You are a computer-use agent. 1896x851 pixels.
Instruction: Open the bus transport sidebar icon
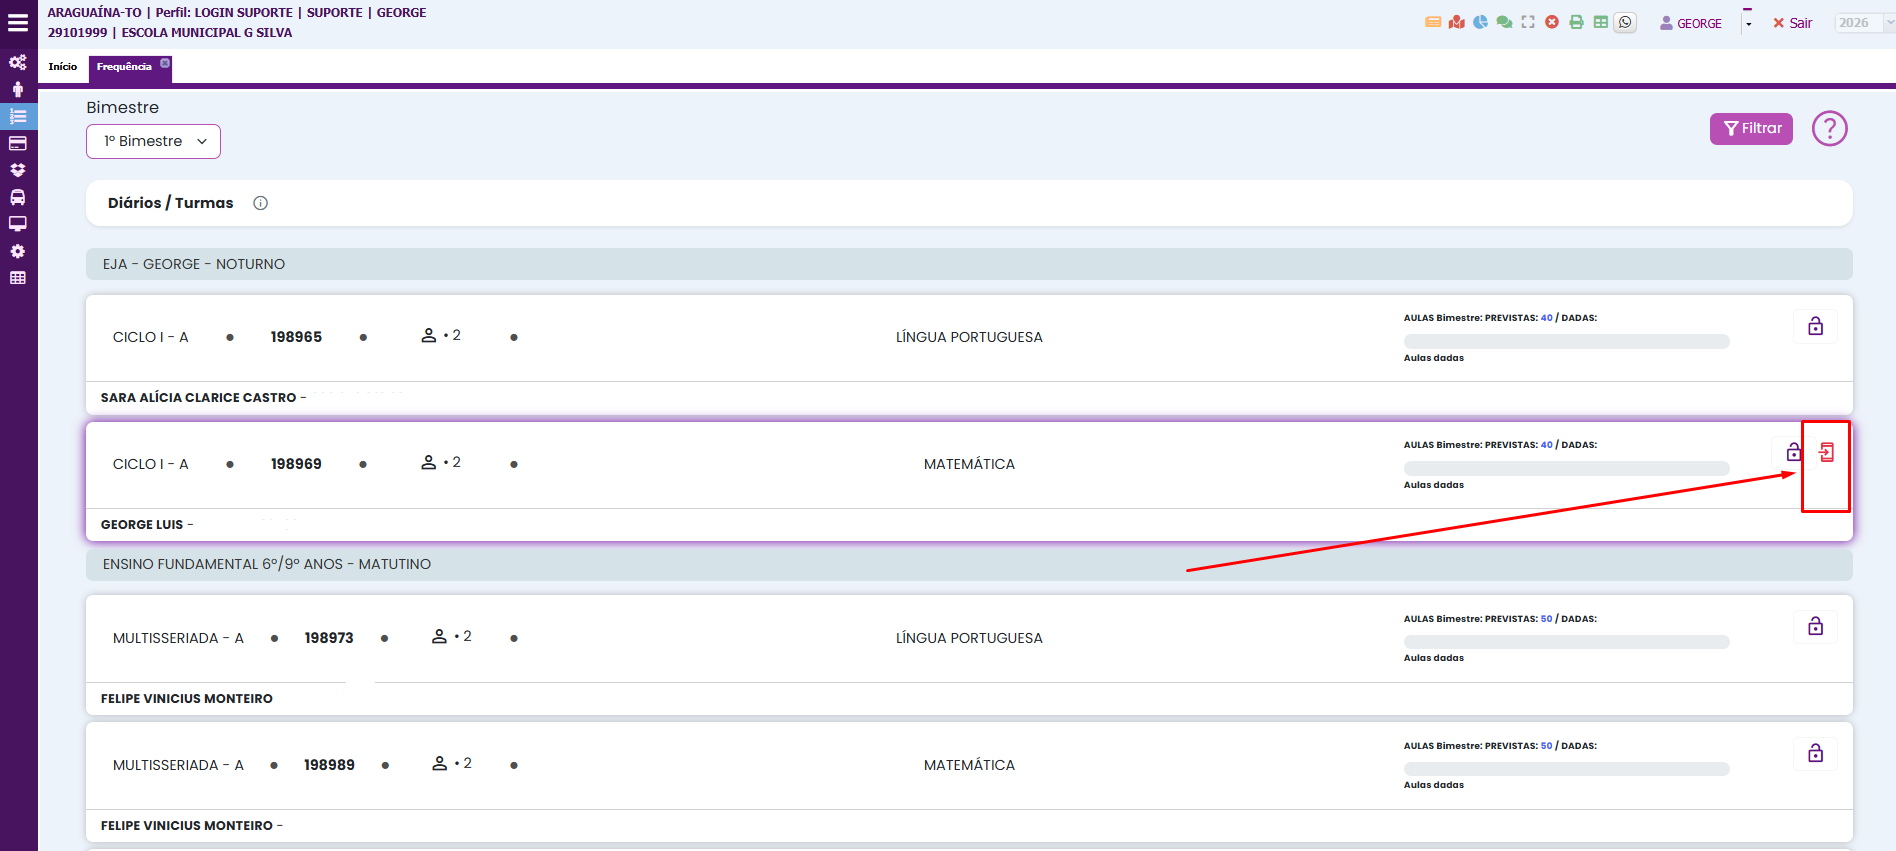pos(18,197)
